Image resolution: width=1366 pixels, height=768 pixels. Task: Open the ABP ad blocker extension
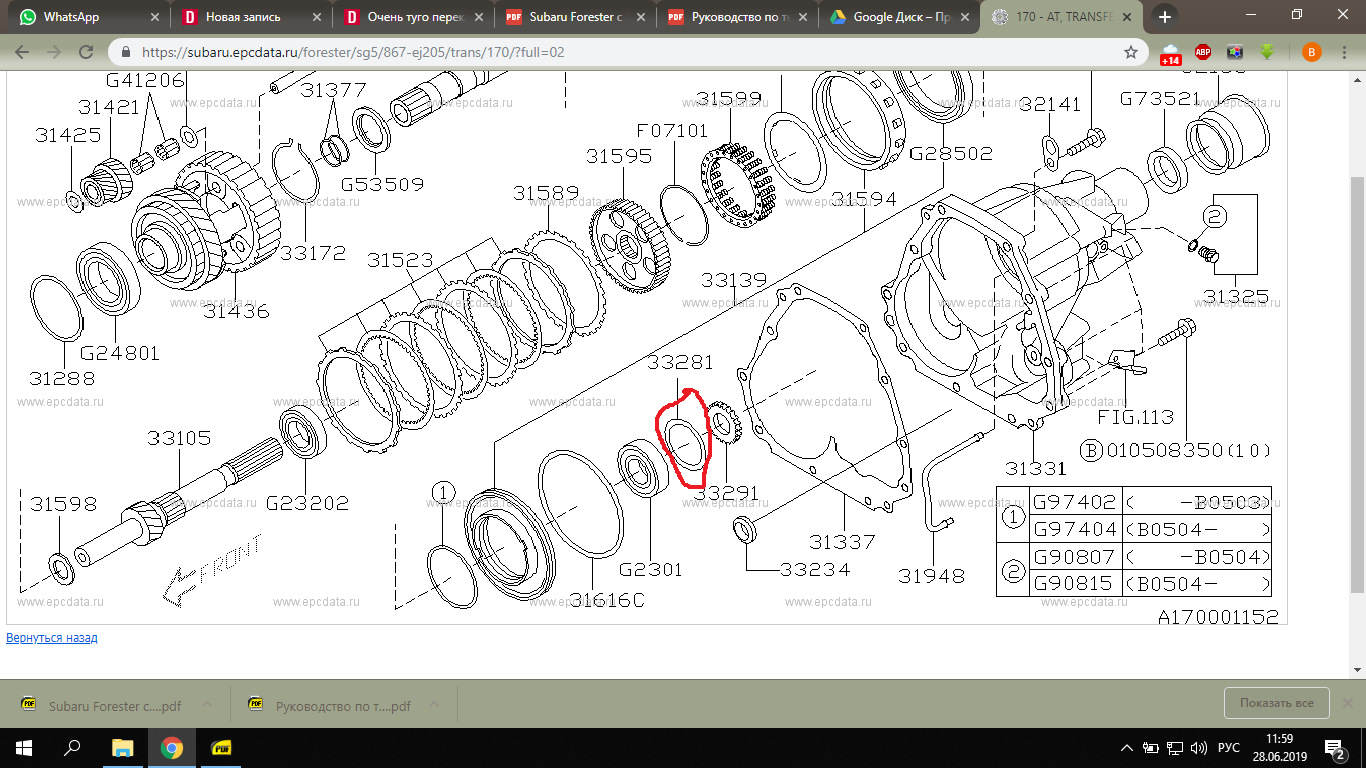click(x=1203, y=52)
